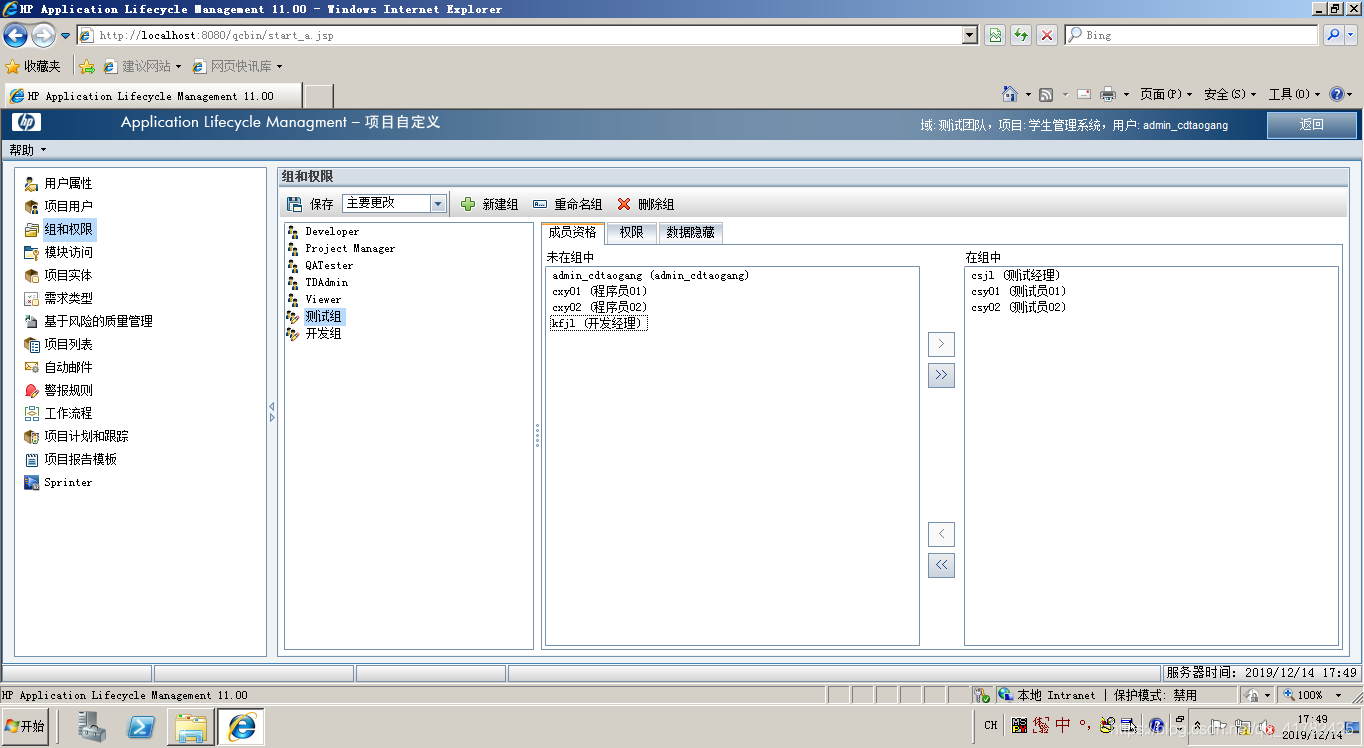The height and width of the screenshot is (748, 1364).
Task: Open 用户属性 in the sidebar
Action: click(68, 183)
